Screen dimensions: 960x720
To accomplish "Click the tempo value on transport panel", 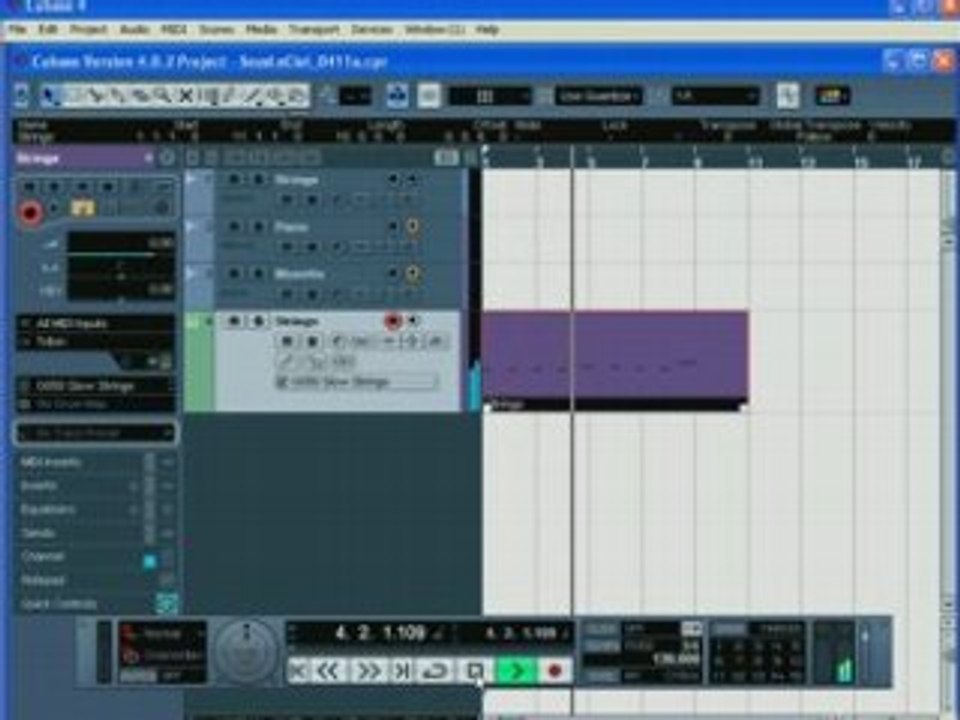I will point(677,659).
